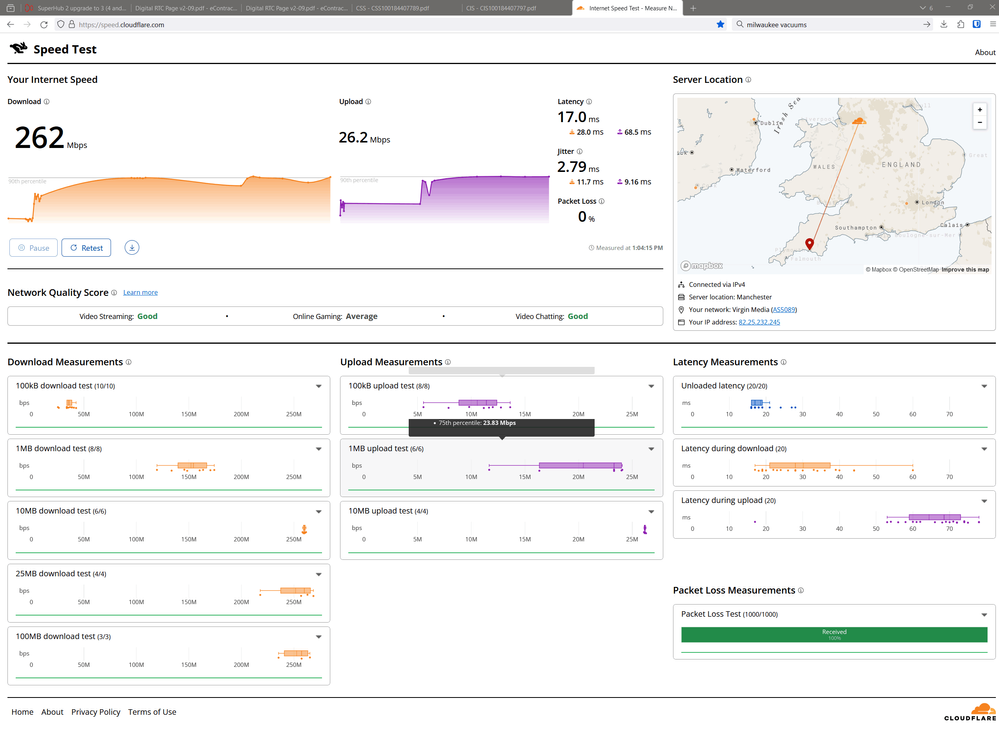Click the download results icon next to Retest
Image resolution: width=999 pixels, height=729 pixels.
click(x=132, y=247)
